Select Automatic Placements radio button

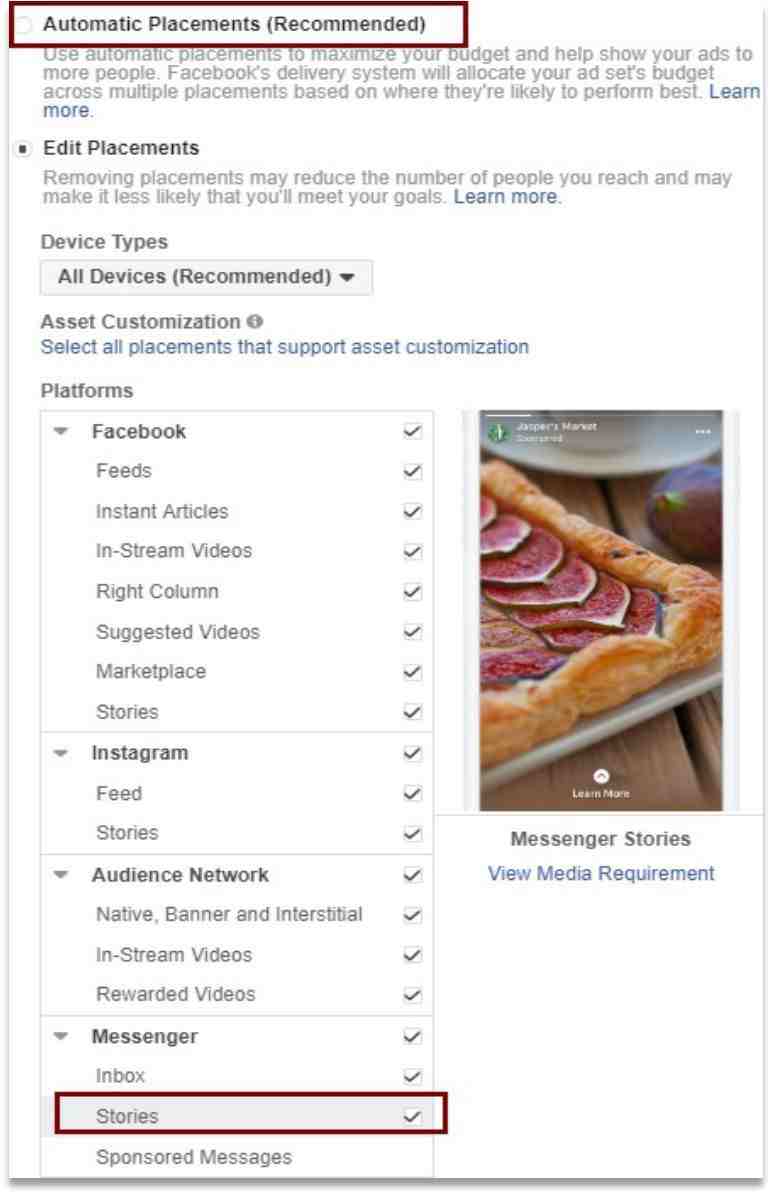(x=24, y=24)
